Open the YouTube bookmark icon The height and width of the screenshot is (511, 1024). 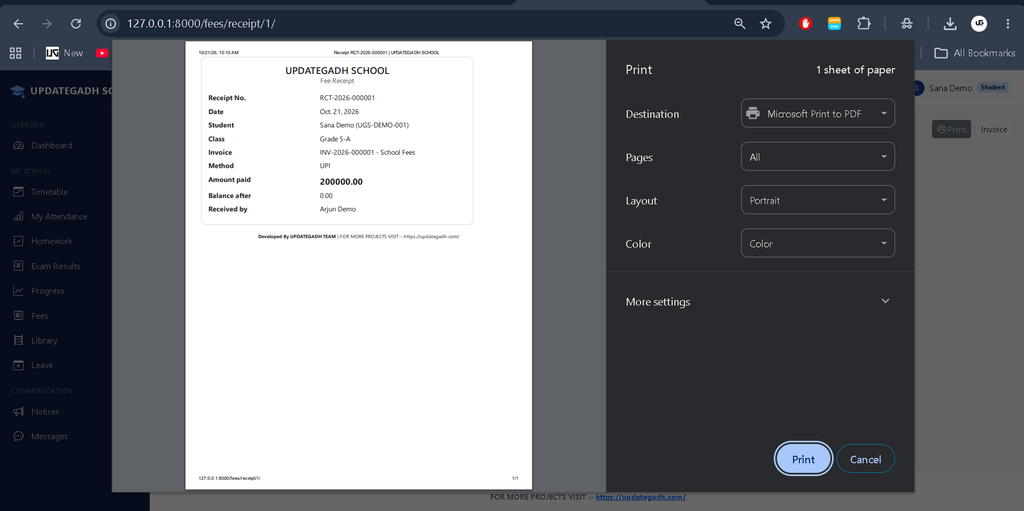tap(102, 53)
